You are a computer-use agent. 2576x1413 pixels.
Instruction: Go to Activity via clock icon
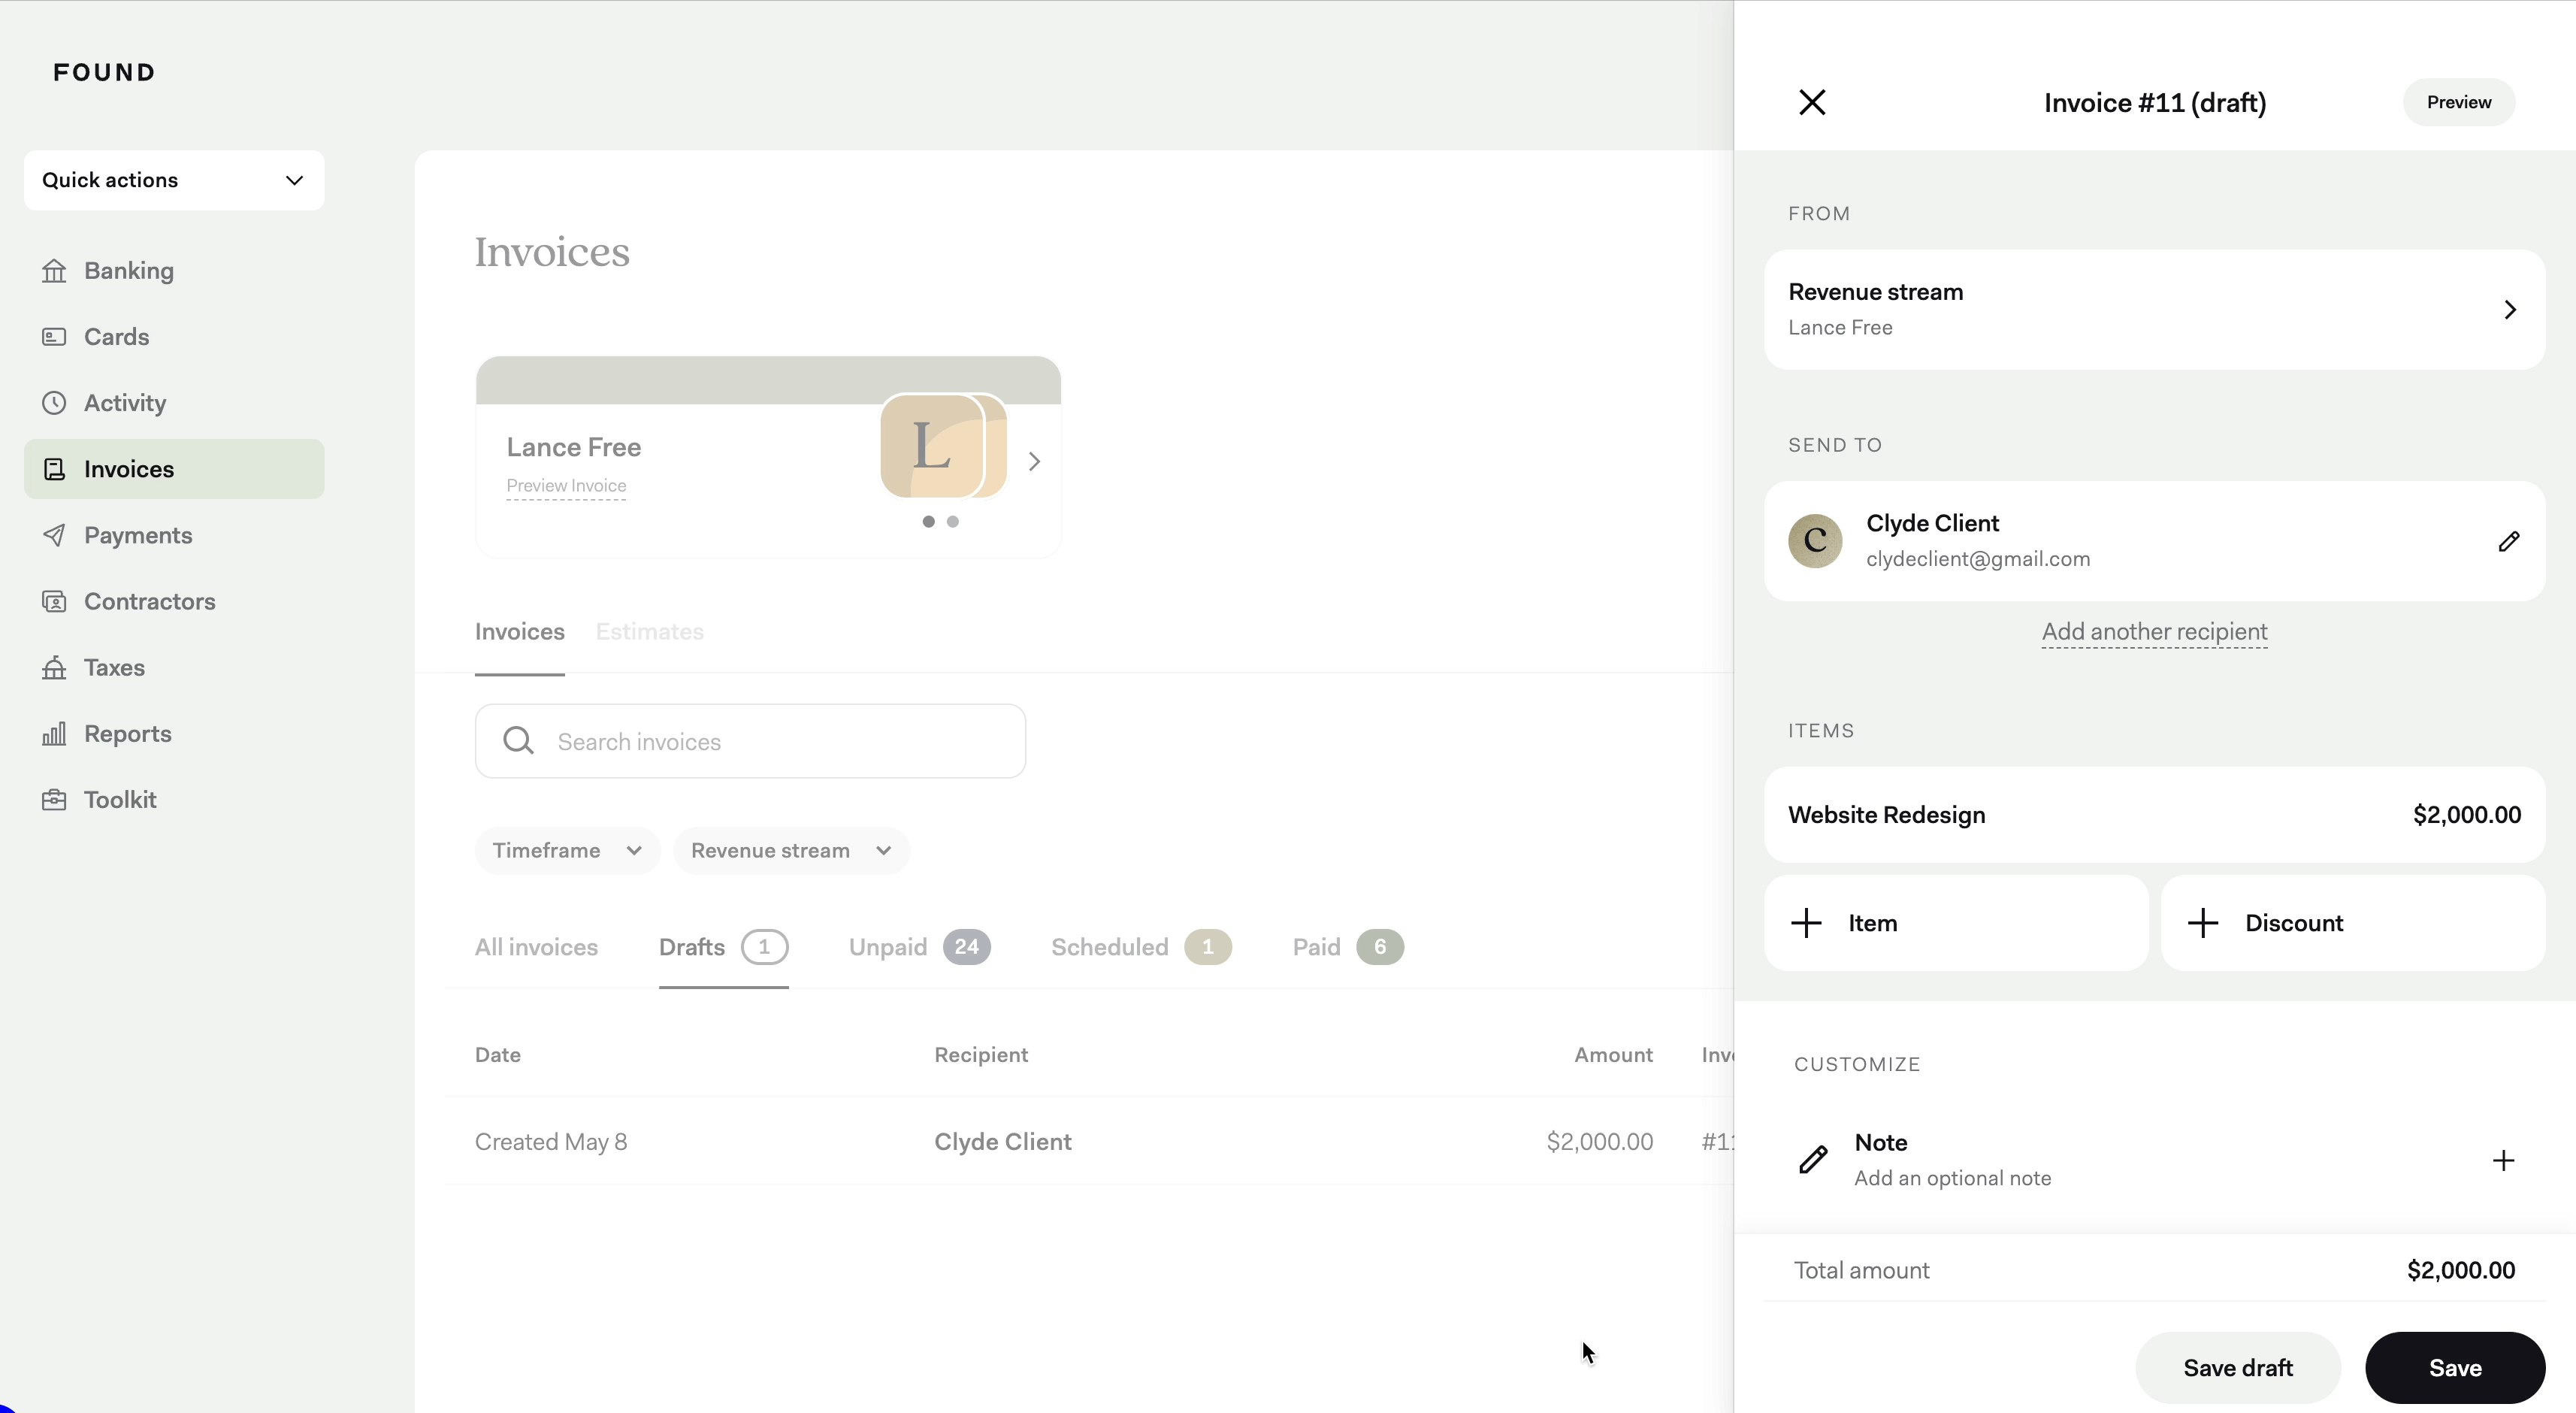[54, 403]
